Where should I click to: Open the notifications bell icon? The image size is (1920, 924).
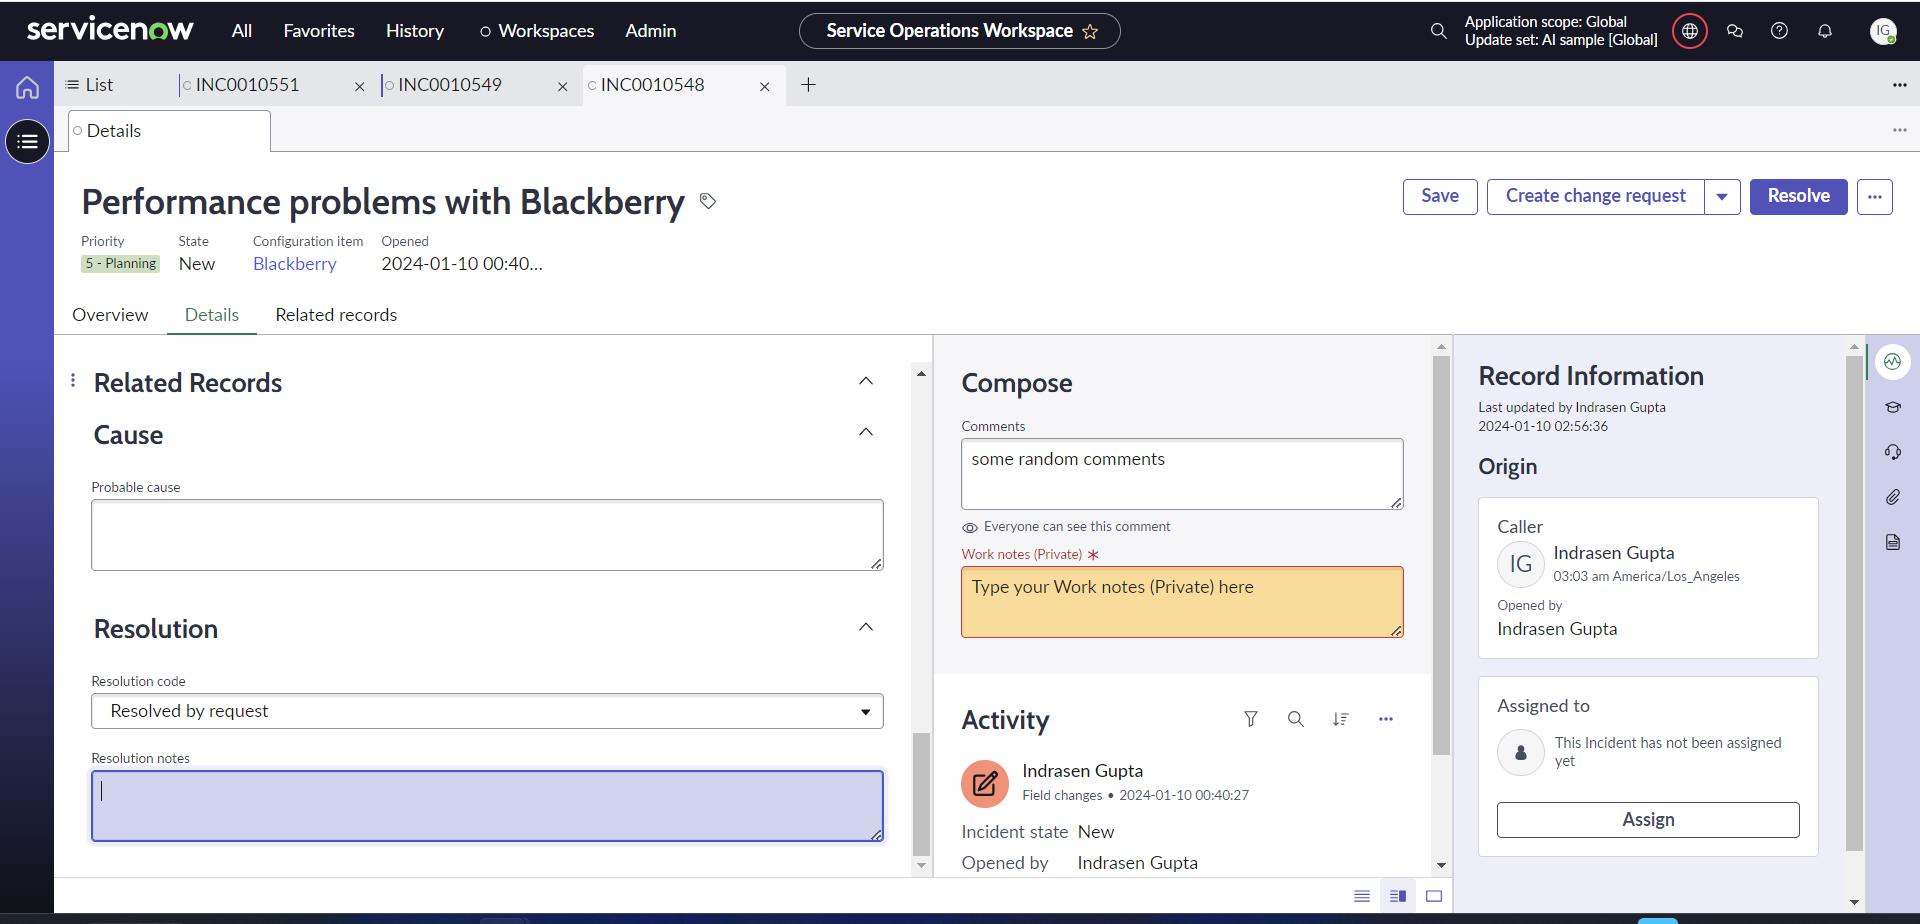pos(1825,31)
